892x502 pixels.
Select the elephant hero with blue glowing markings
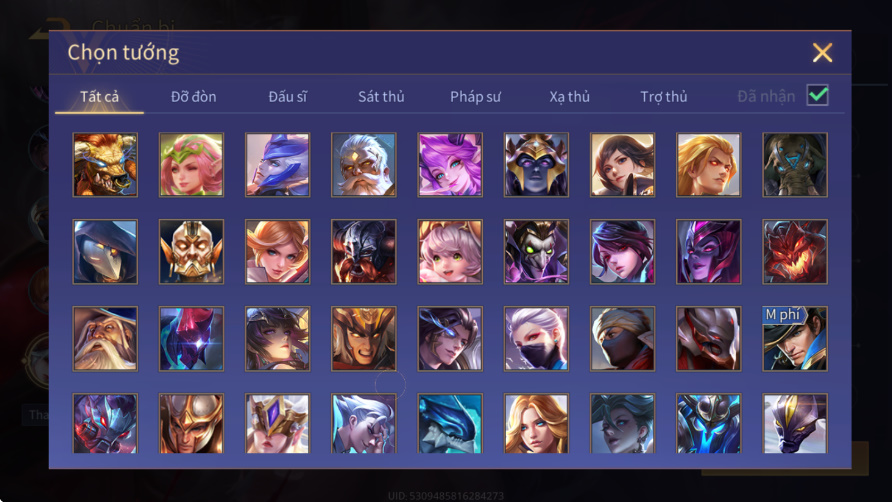(x=795, y=165)
